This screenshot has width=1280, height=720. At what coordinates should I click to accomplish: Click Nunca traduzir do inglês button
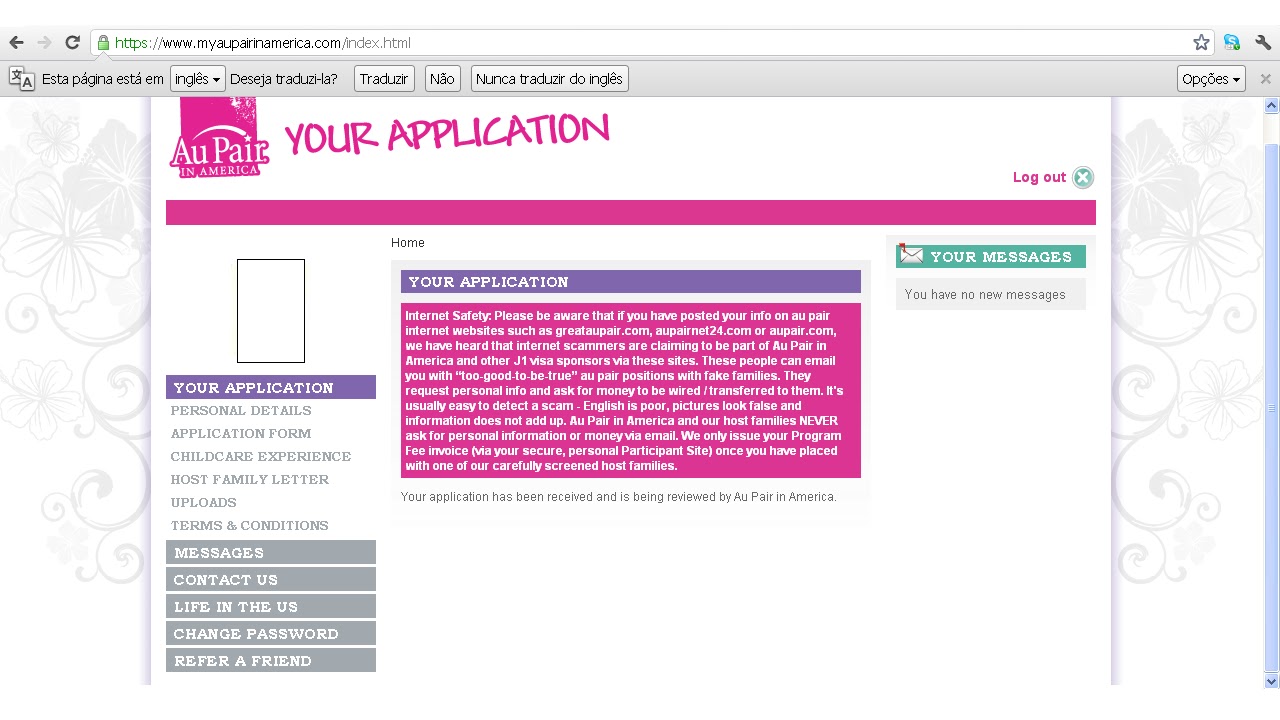coord(549,79)
